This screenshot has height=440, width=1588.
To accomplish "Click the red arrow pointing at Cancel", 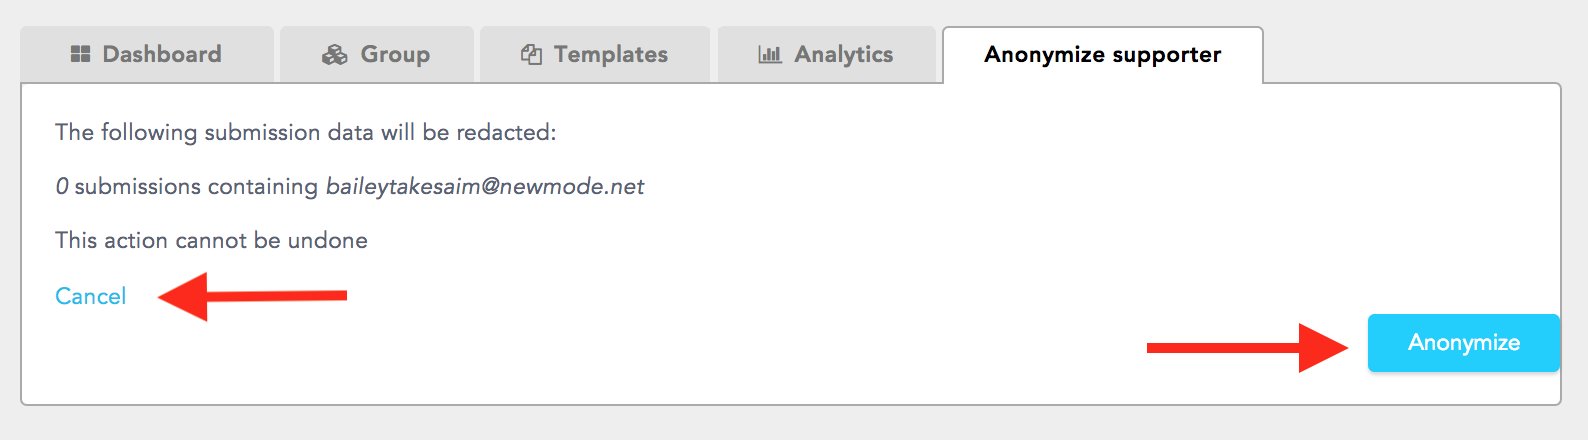I will (253, 296).
